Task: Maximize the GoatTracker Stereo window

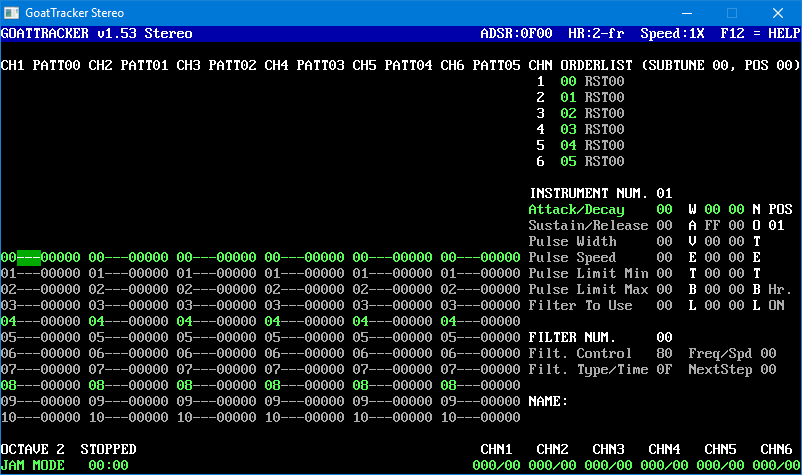Action: click(732, 13)
